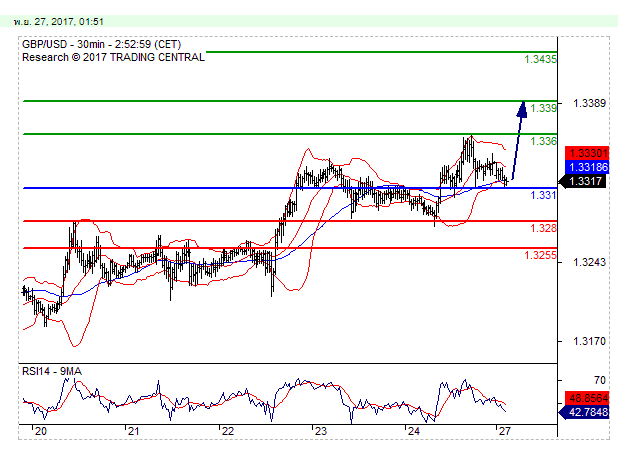Viewport: 618px width, 457px height.
Task: Click the red 48.8564 RSI value tag
Action: [587, 398]
